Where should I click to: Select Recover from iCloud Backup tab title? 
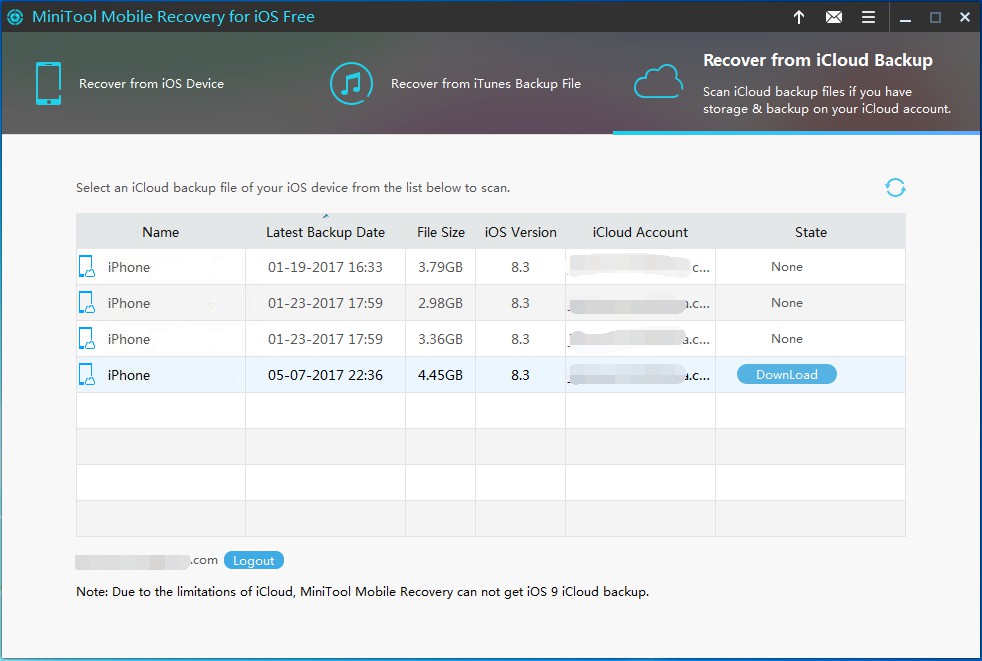[x=817, y=60]
